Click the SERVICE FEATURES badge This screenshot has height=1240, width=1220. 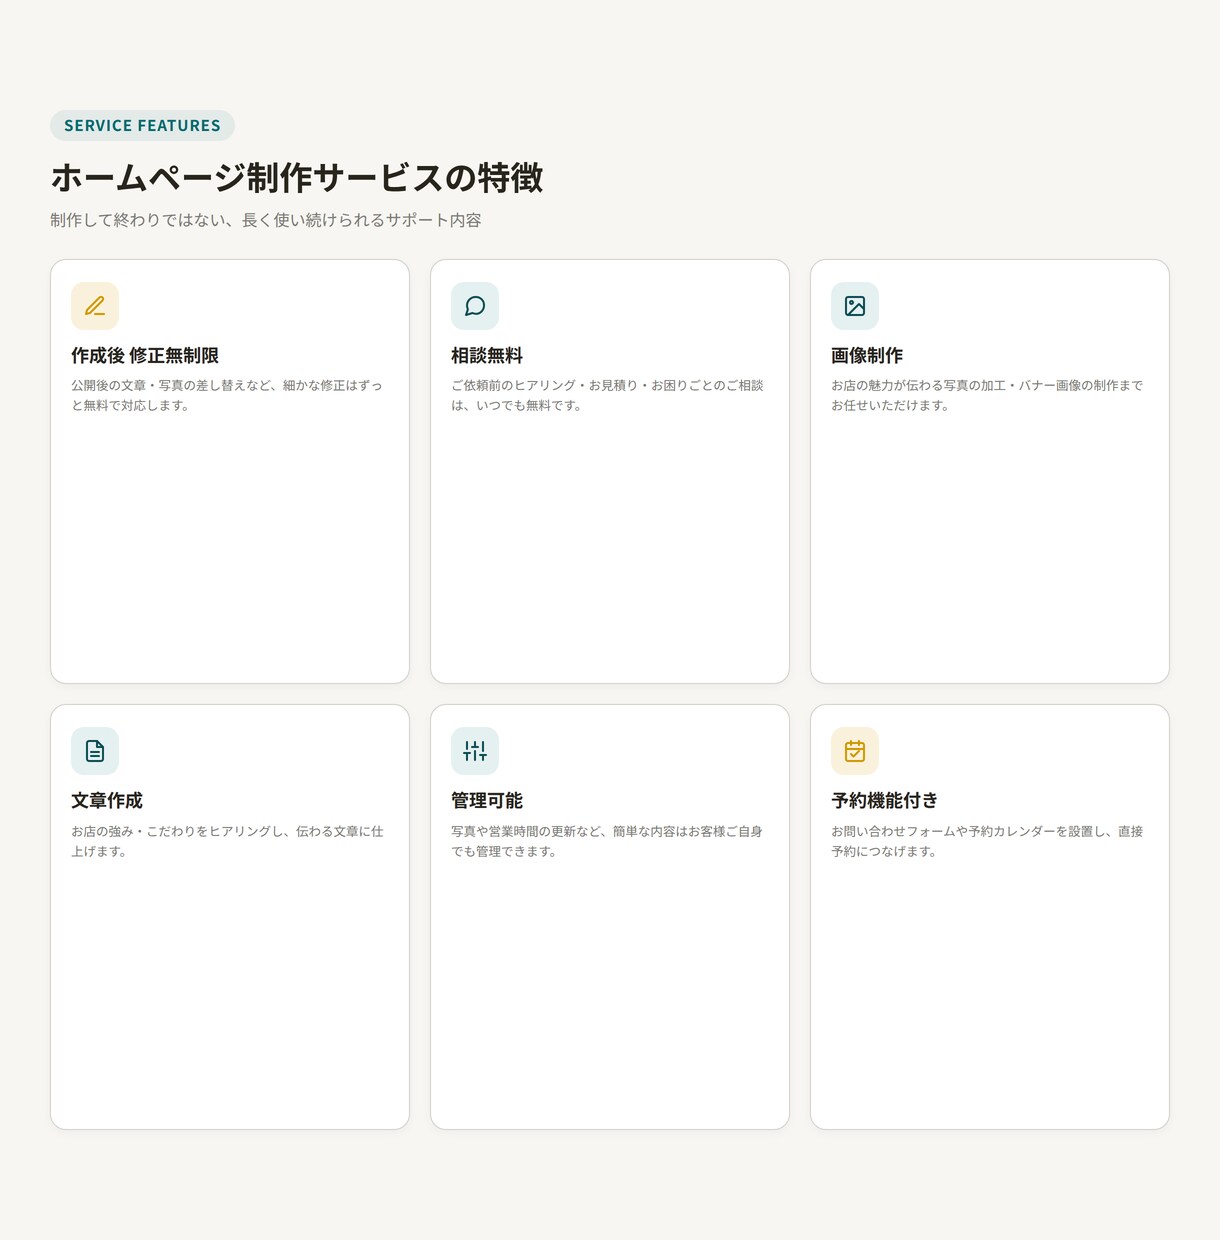tap(142, 126)
